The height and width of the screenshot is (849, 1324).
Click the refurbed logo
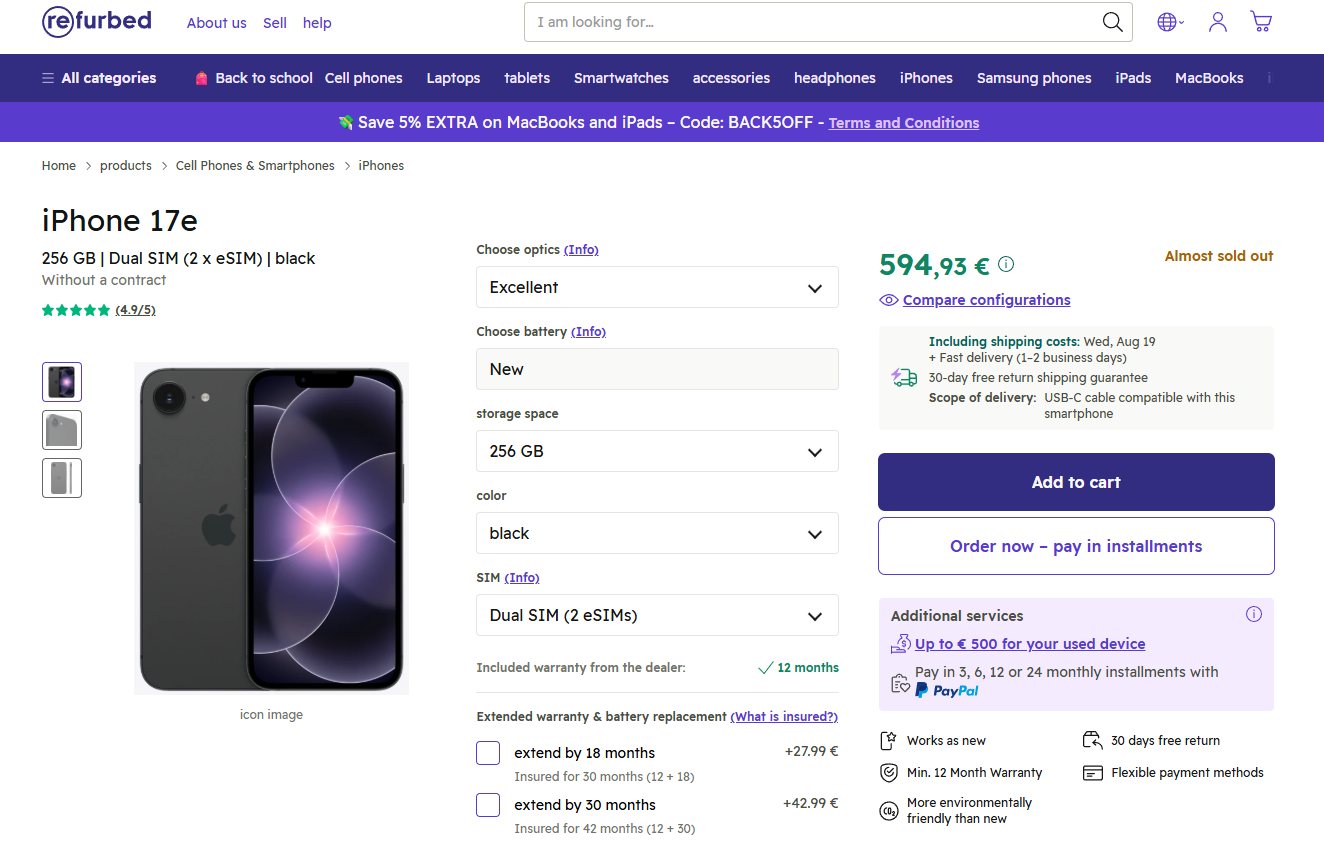[x=97, y=22]
